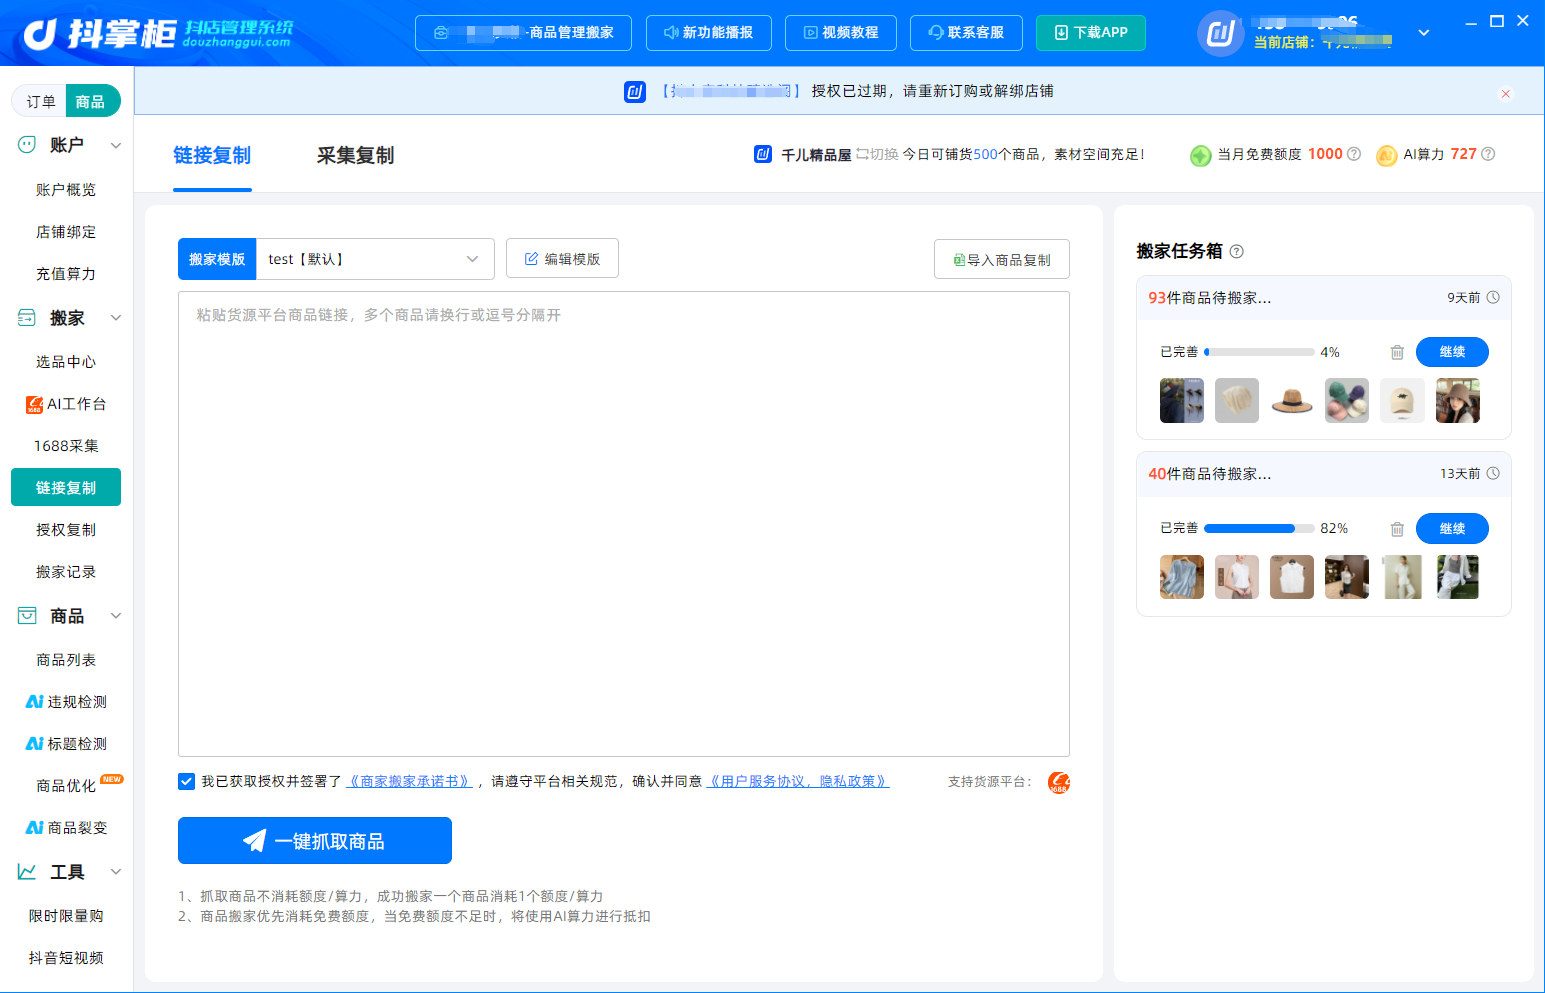Image resolution: width=1545 pixels, height=993 pixels.
Task: Click 下载APP button
Action: (x=1091, y=33)
